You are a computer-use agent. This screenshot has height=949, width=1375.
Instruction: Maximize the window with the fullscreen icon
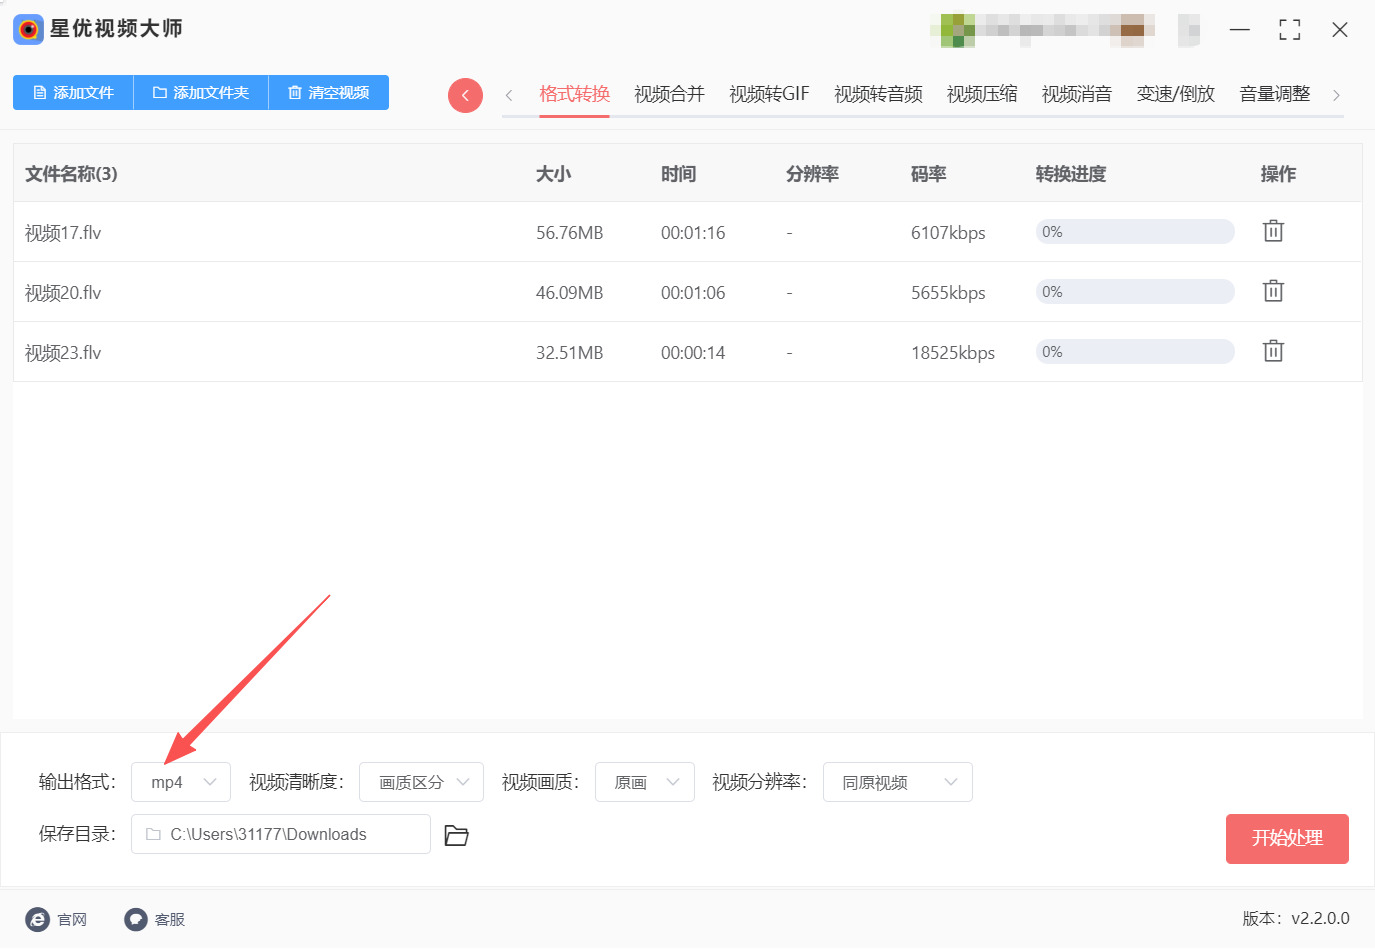coord(1290,30)
